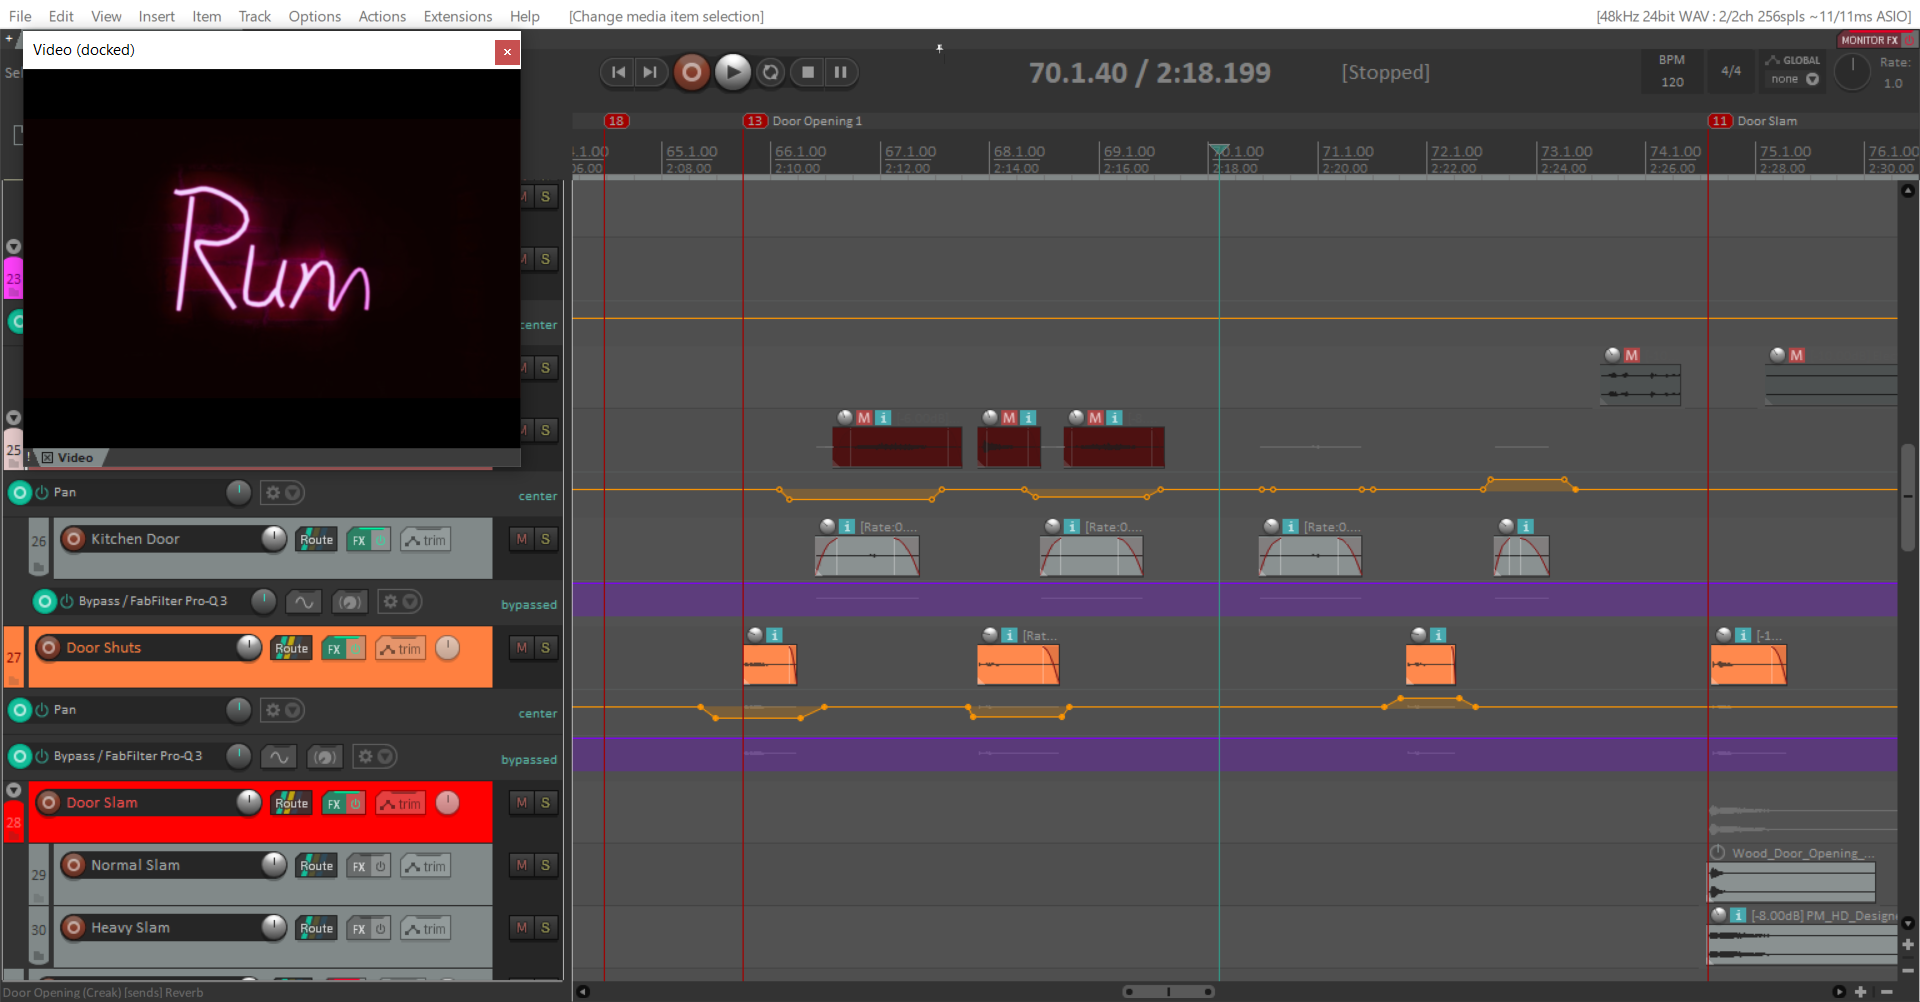Viewport: 1920px width, 1002px height.
Task: Click envelope shape button on first FabFilter lane
Action: tap(304, 601)
